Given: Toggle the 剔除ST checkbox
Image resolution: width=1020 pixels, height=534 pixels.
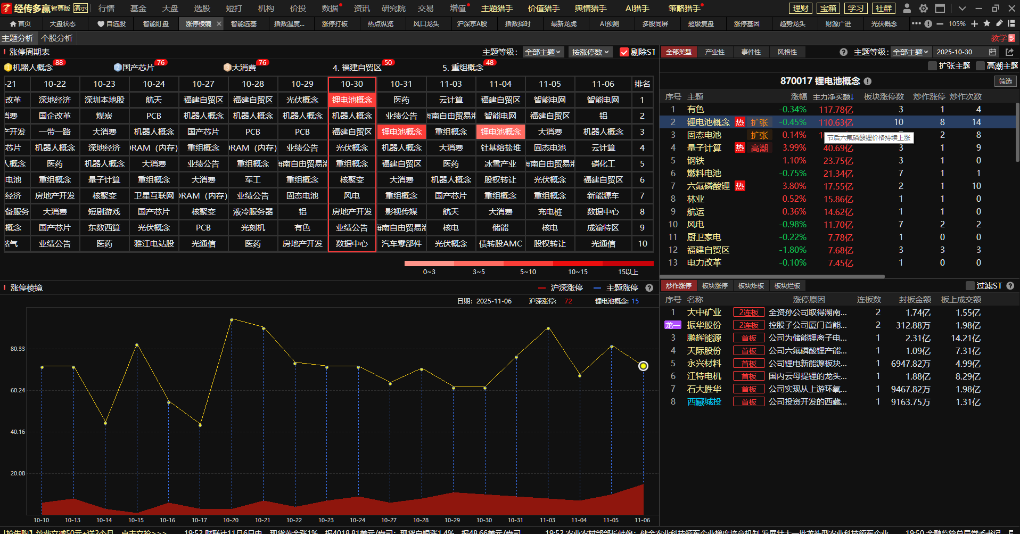Looking at the screenshot, I should tap(625, 51).
